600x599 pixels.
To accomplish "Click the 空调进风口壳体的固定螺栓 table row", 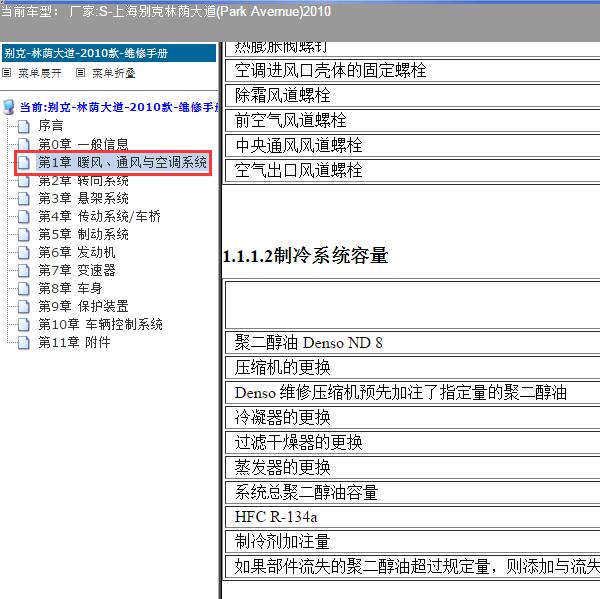I will click(412, 70).
